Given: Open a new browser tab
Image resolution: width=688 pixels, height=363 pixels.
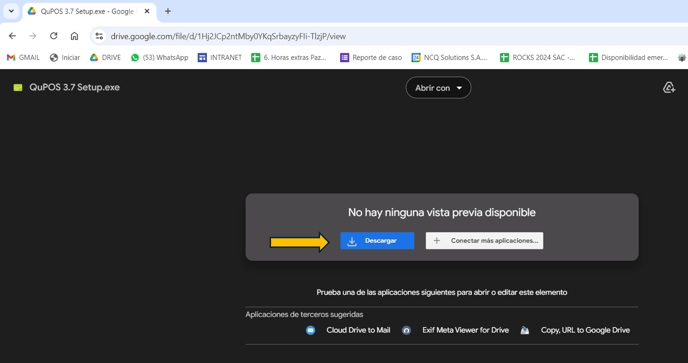Looking at the screenshot, I should pos(168,11).
